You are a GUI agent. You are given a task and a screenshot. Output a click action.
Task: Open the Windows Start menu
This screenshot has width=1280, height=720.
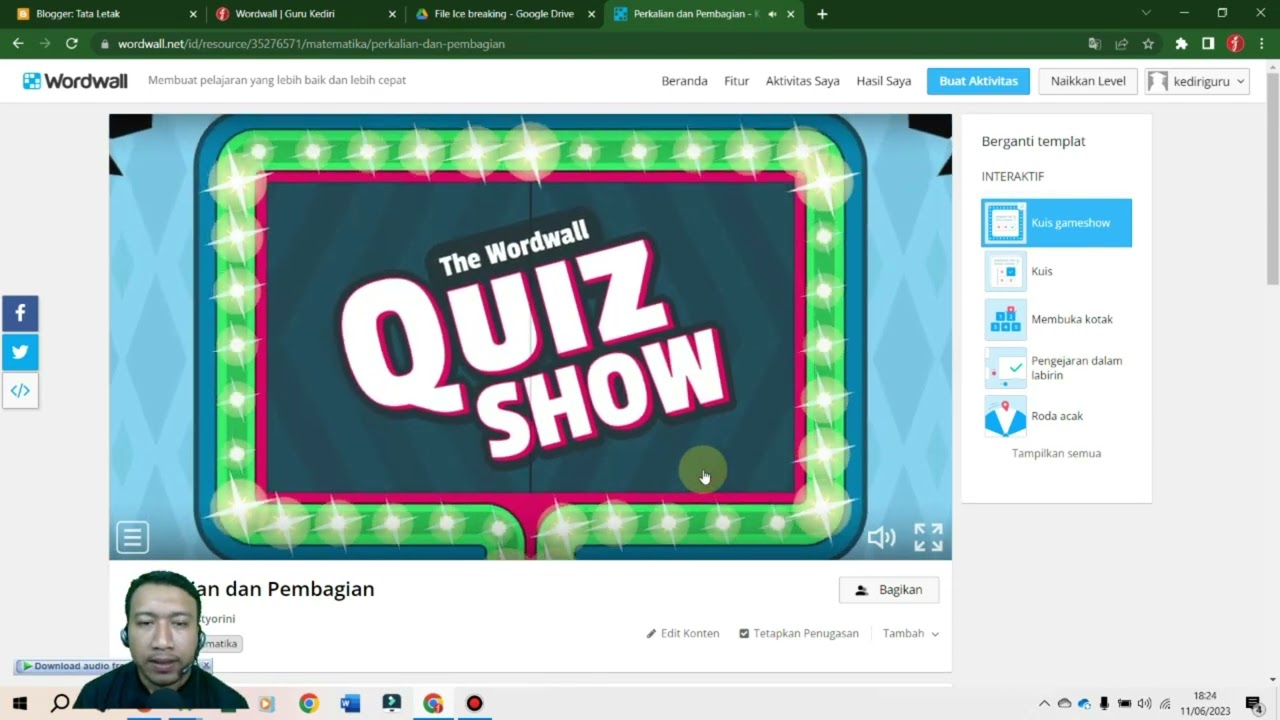[x=19, y=703]
